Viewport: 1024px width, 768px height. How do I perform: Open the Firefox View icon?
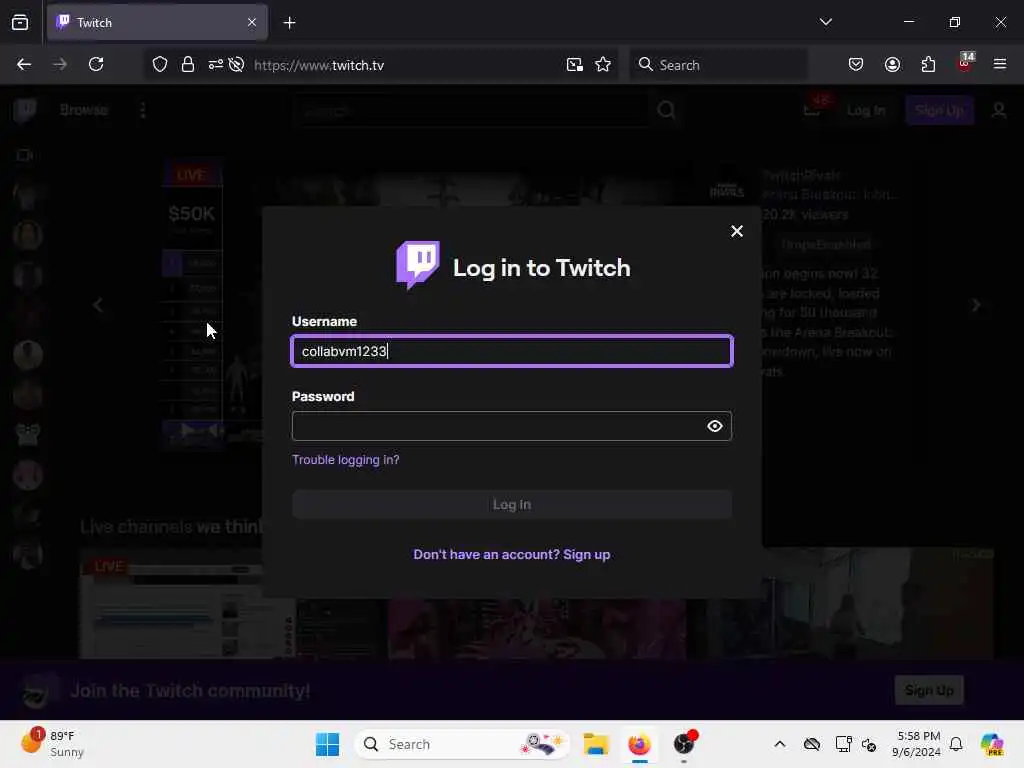20,22
